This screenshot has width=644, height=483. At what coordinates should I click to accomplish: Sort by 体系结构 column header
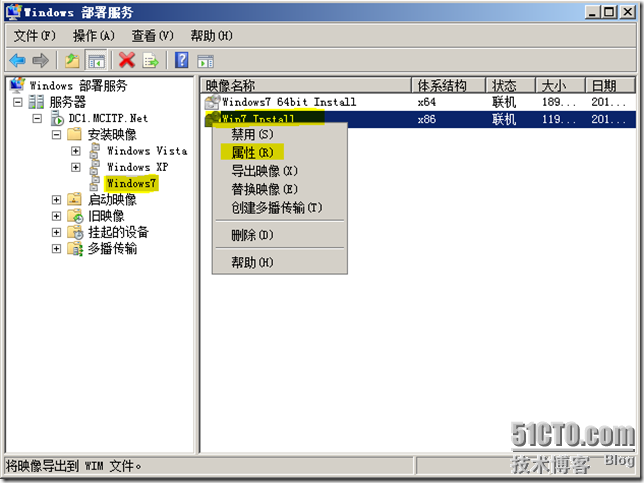(x=448, y=85)
